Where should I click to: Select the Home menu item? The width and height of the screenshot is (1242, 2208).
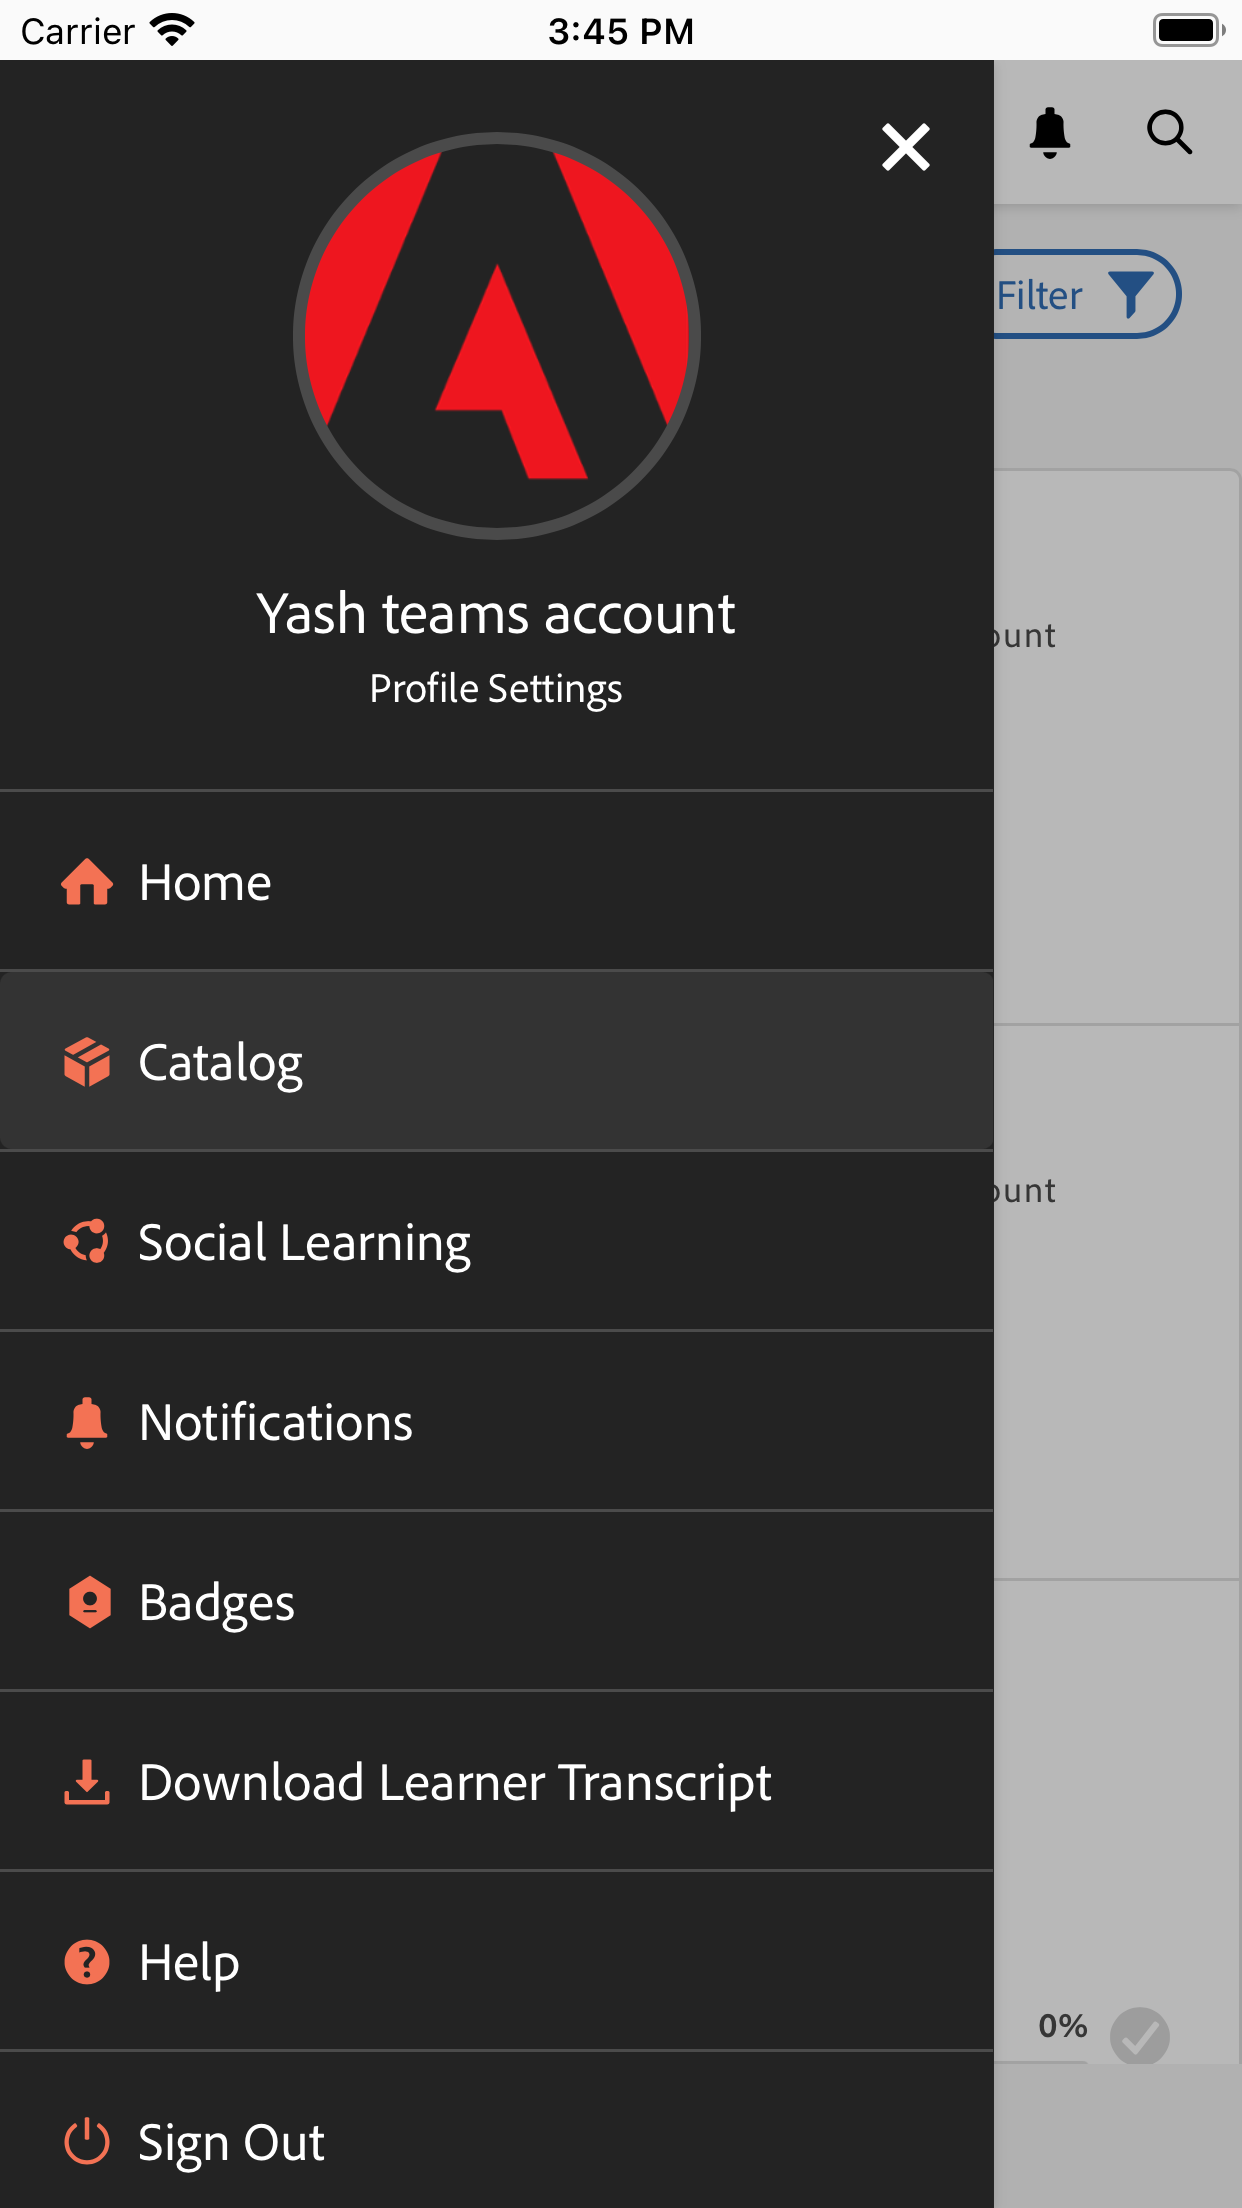(206, 882)
